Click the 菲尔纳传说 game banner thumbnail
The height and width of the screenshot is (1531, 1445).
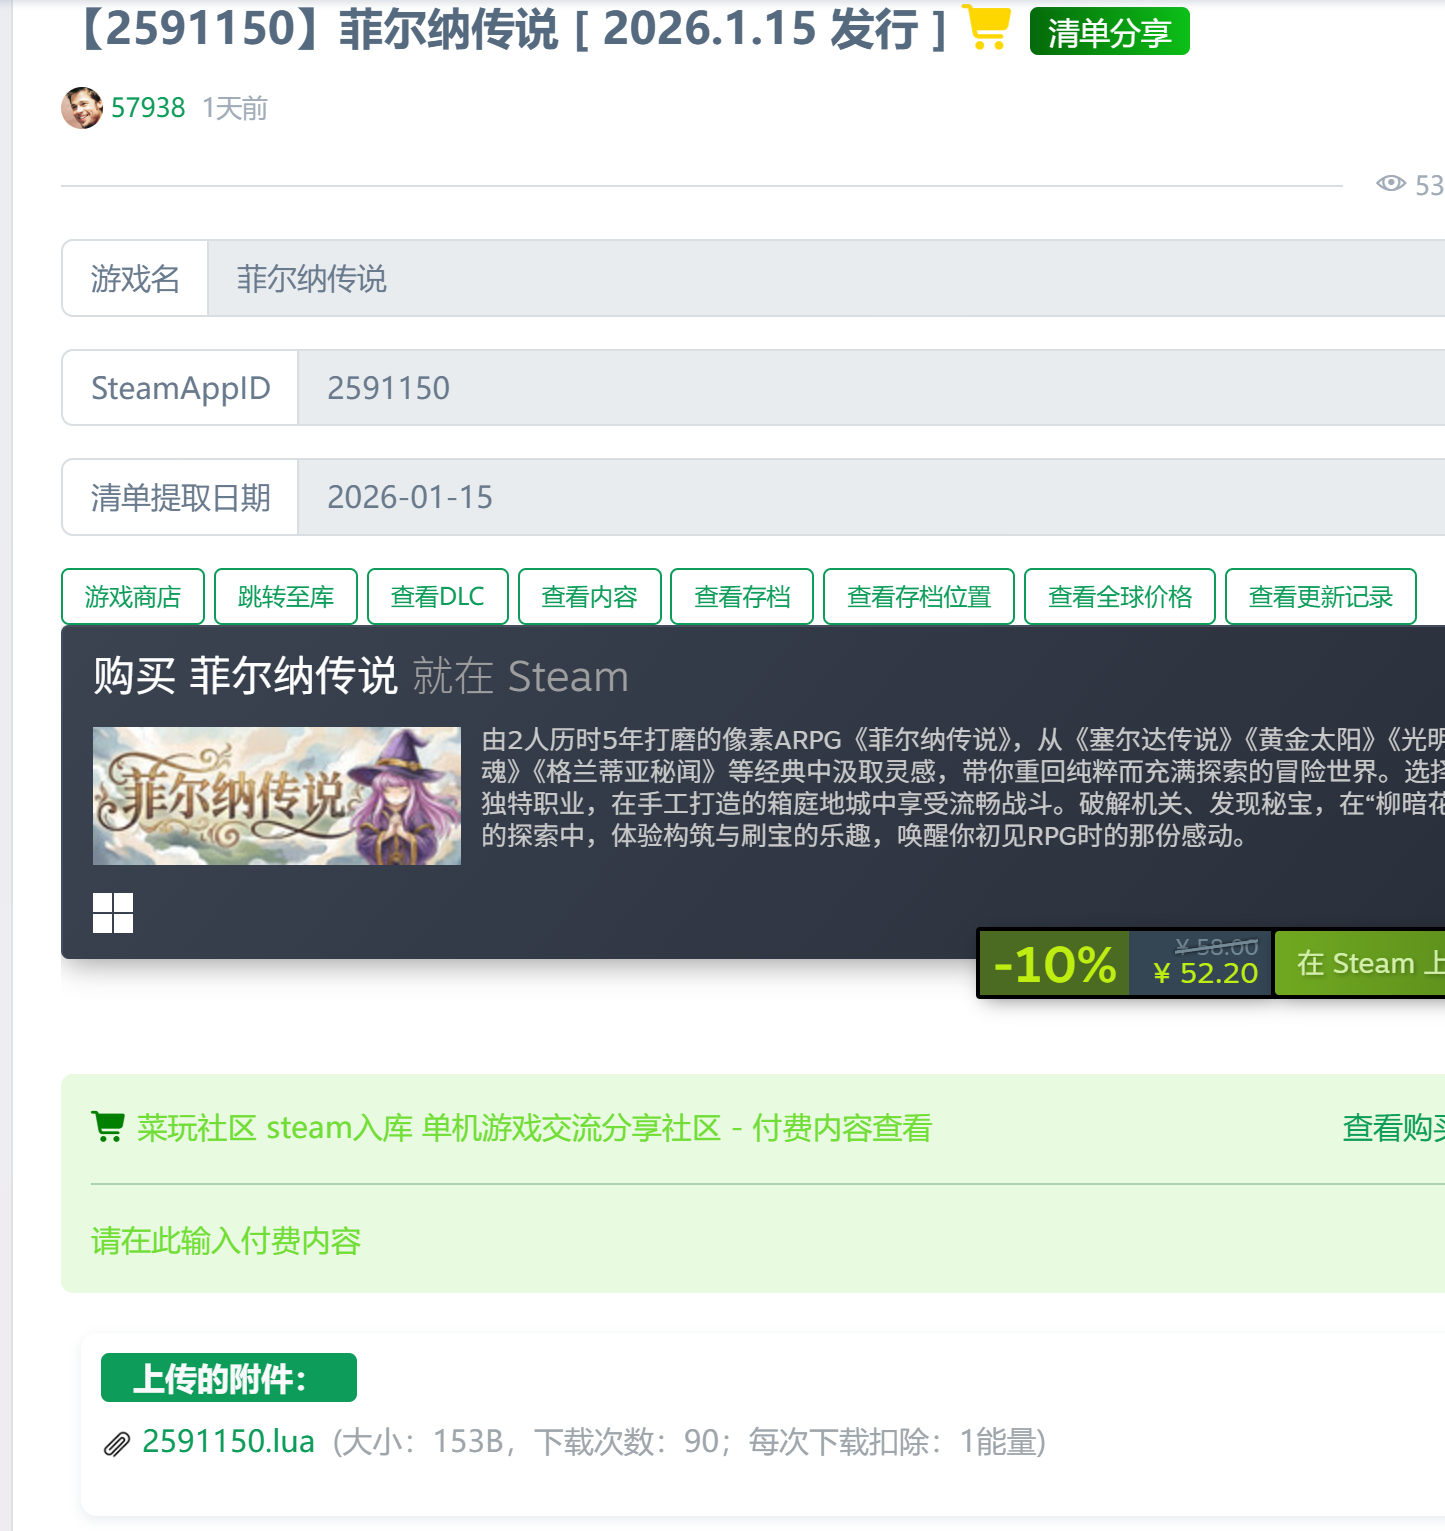(x=277, y=796)
